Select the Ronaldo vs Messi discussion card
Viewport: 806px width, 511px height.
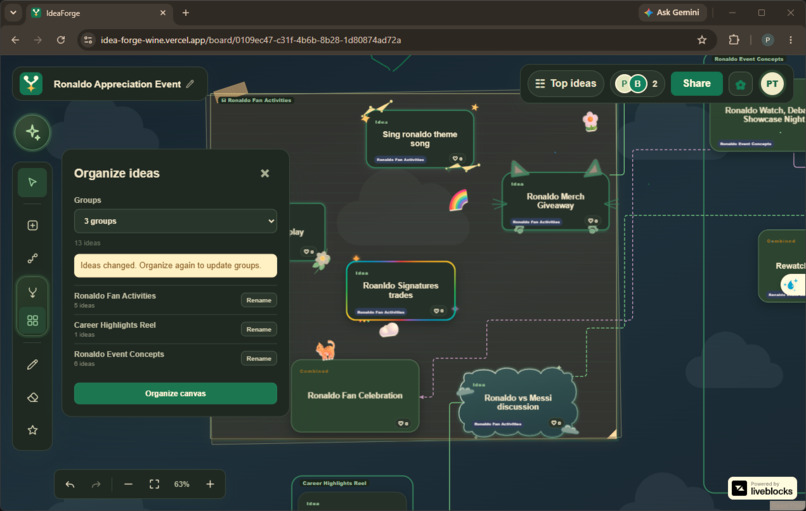518,402
